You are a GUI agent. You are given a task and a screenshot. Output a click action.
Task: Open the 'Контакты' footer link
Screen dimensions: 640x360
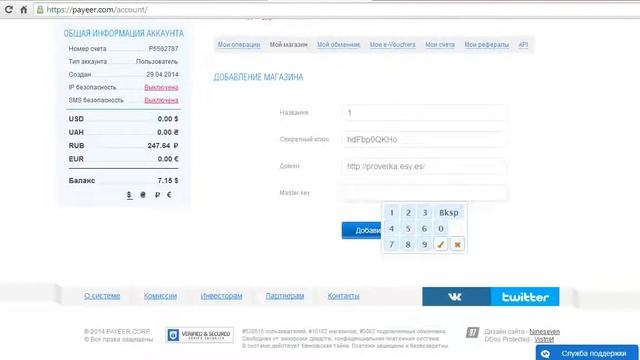click(344, 296)
